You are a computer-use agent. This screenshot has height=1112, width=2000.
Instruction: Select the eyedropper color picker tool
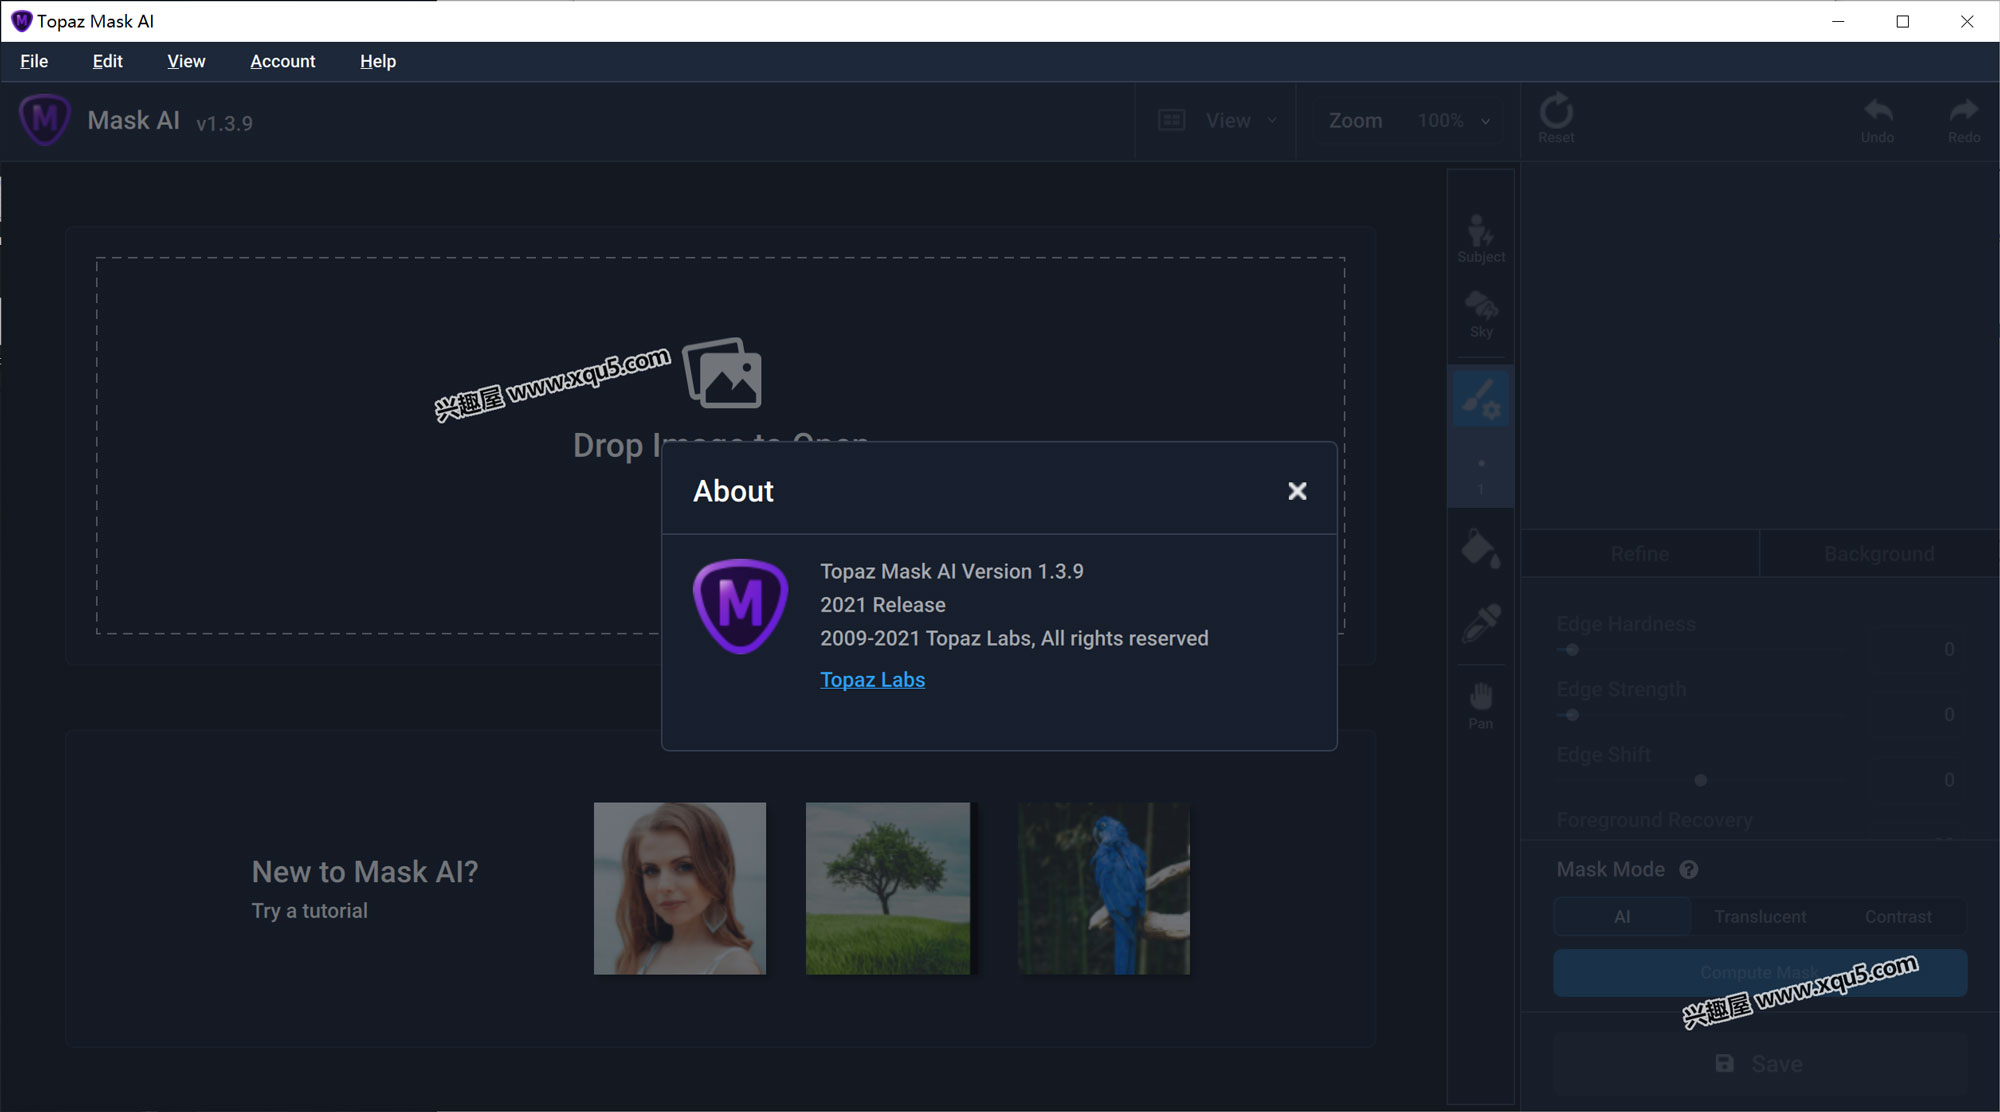[1480, 623]
